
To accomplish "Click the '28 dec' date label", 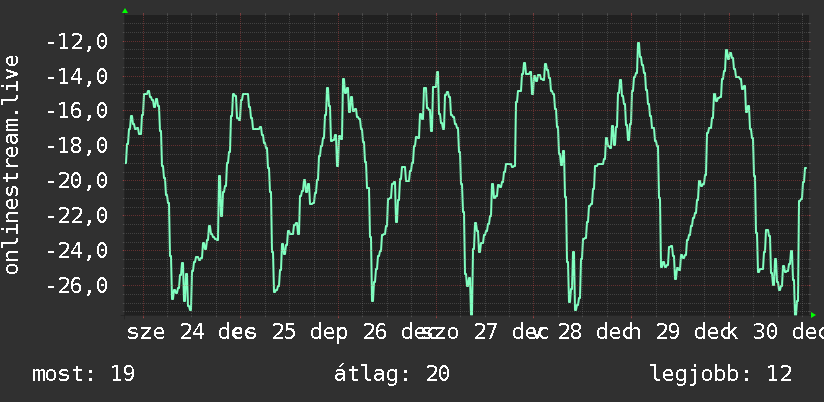I will [596, 332].
